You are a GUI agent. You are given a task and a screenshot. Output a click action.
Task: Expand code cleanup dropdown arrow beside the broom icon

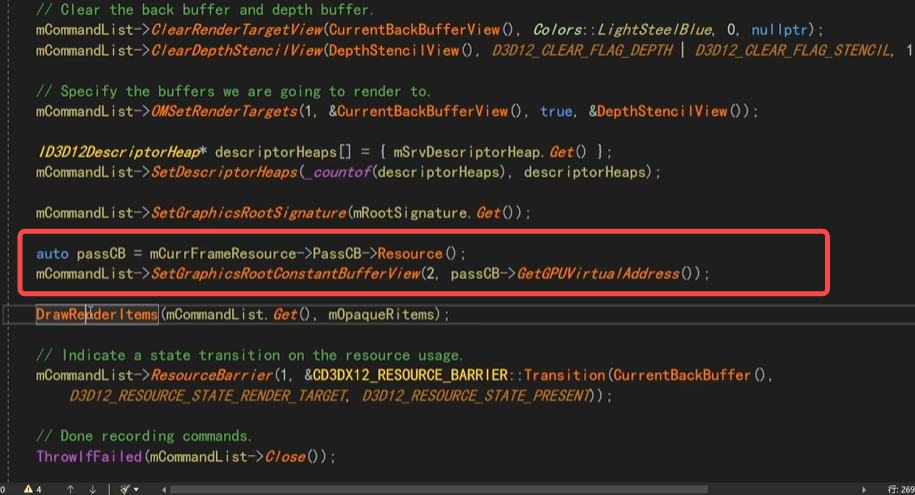click(x=136, y=489)
